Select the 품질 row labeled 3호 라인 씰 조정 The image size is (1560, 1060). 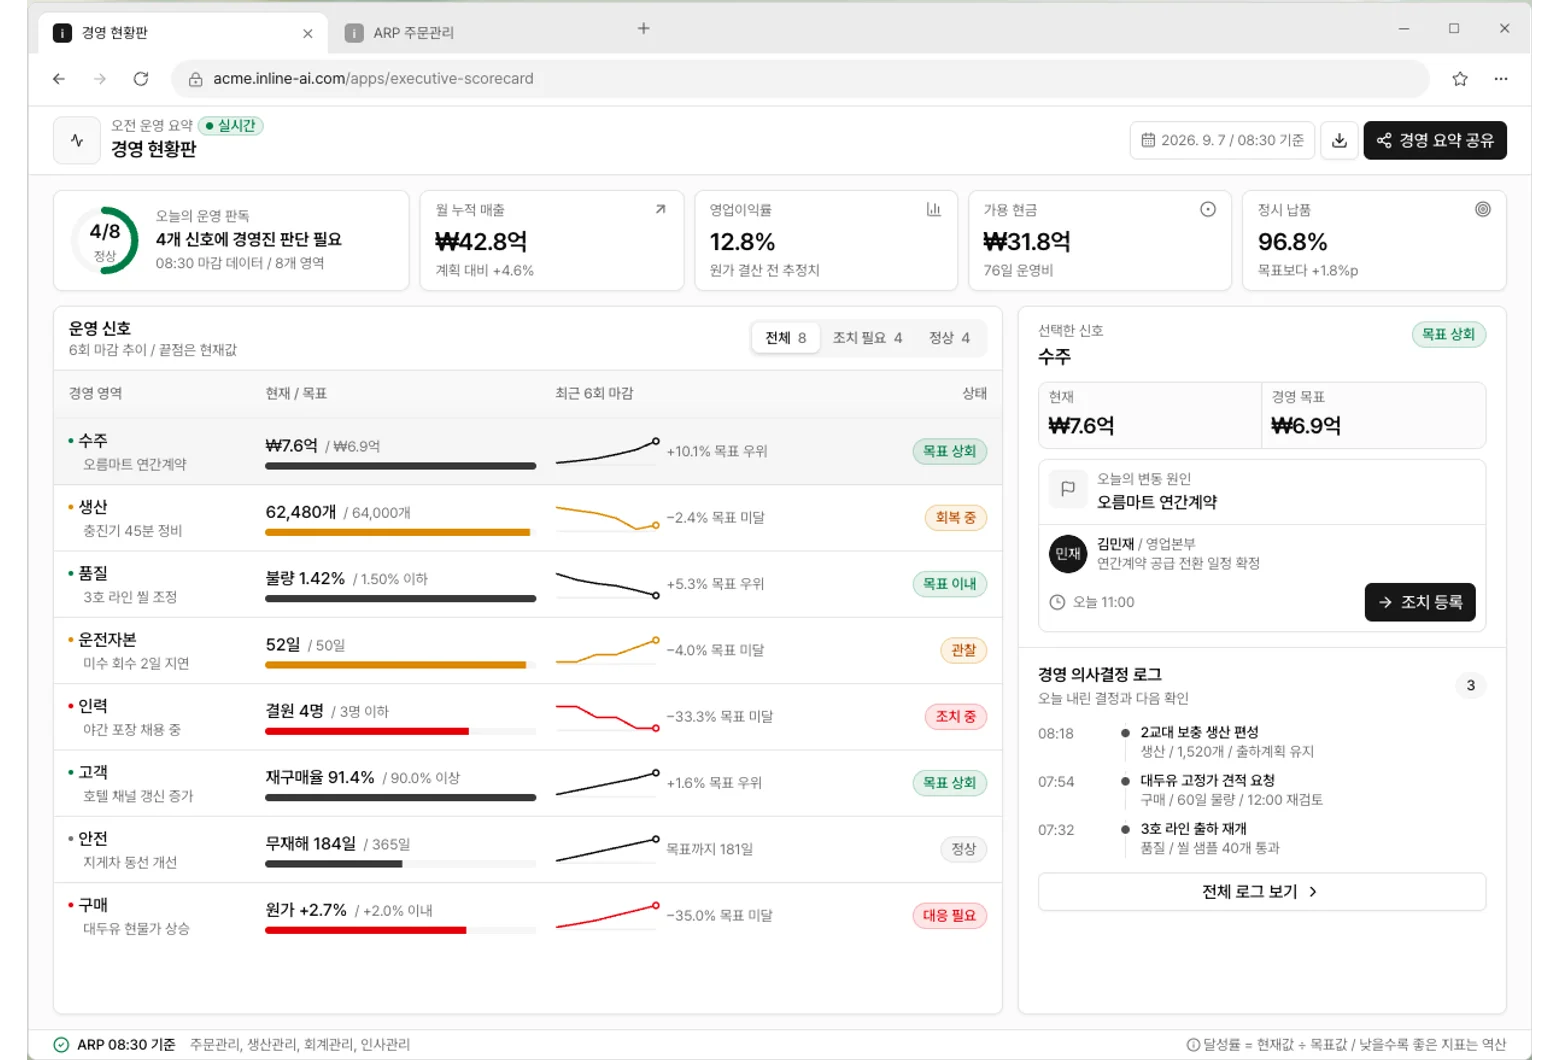click(528, 584)
